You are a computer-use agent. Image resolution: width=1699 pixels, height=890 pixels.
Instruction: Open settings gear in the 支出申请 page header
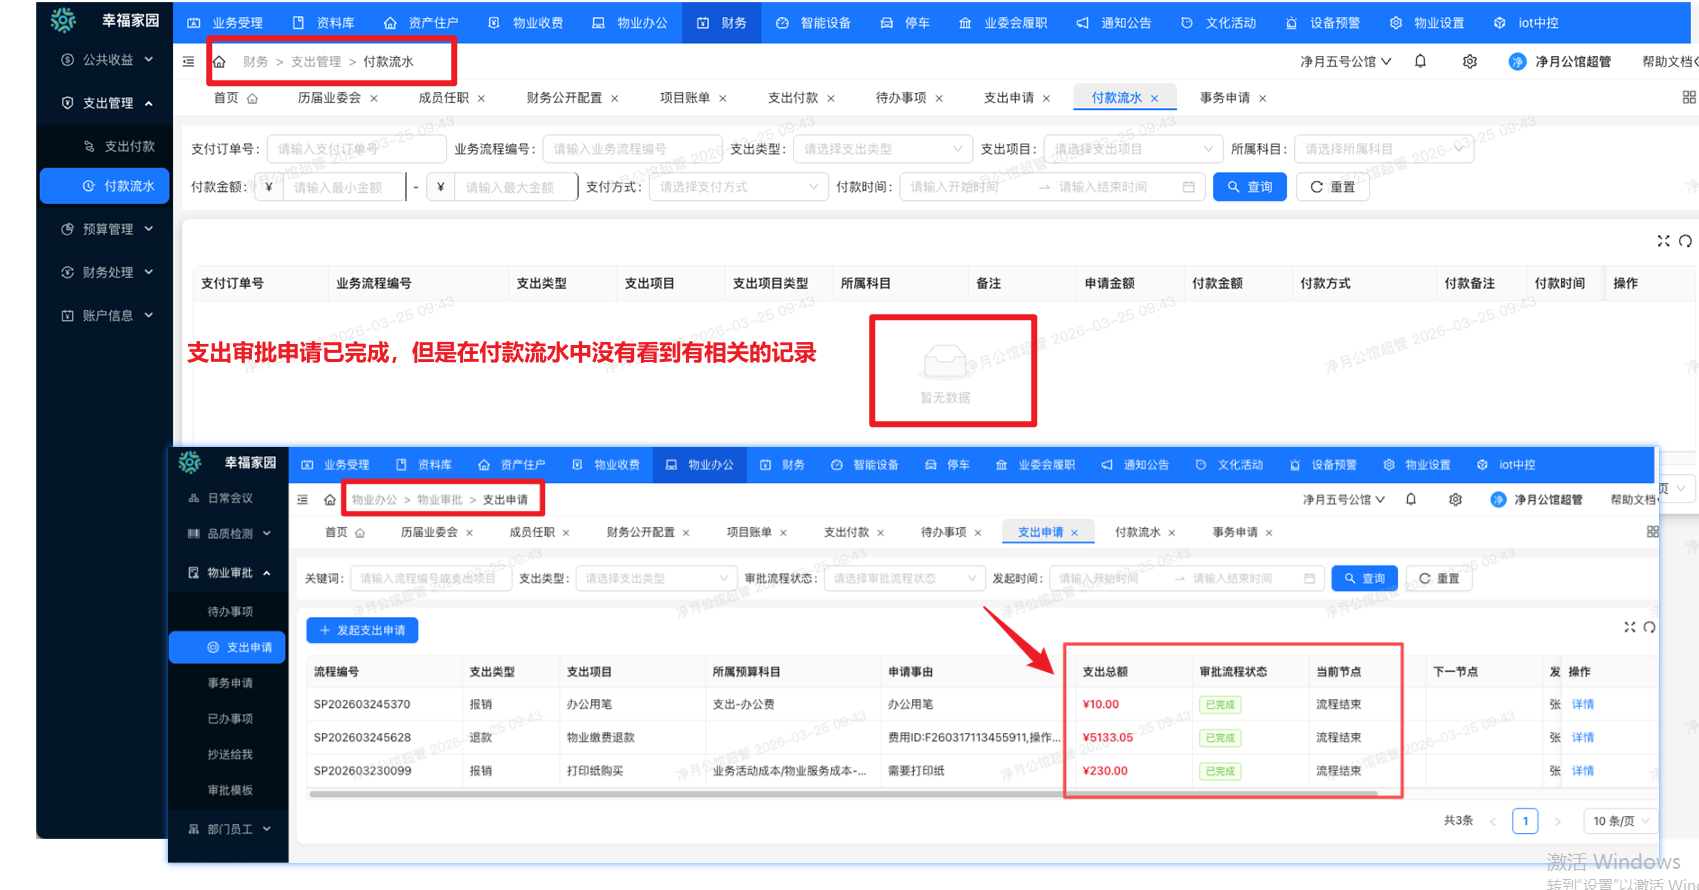tap(1455, 499)
